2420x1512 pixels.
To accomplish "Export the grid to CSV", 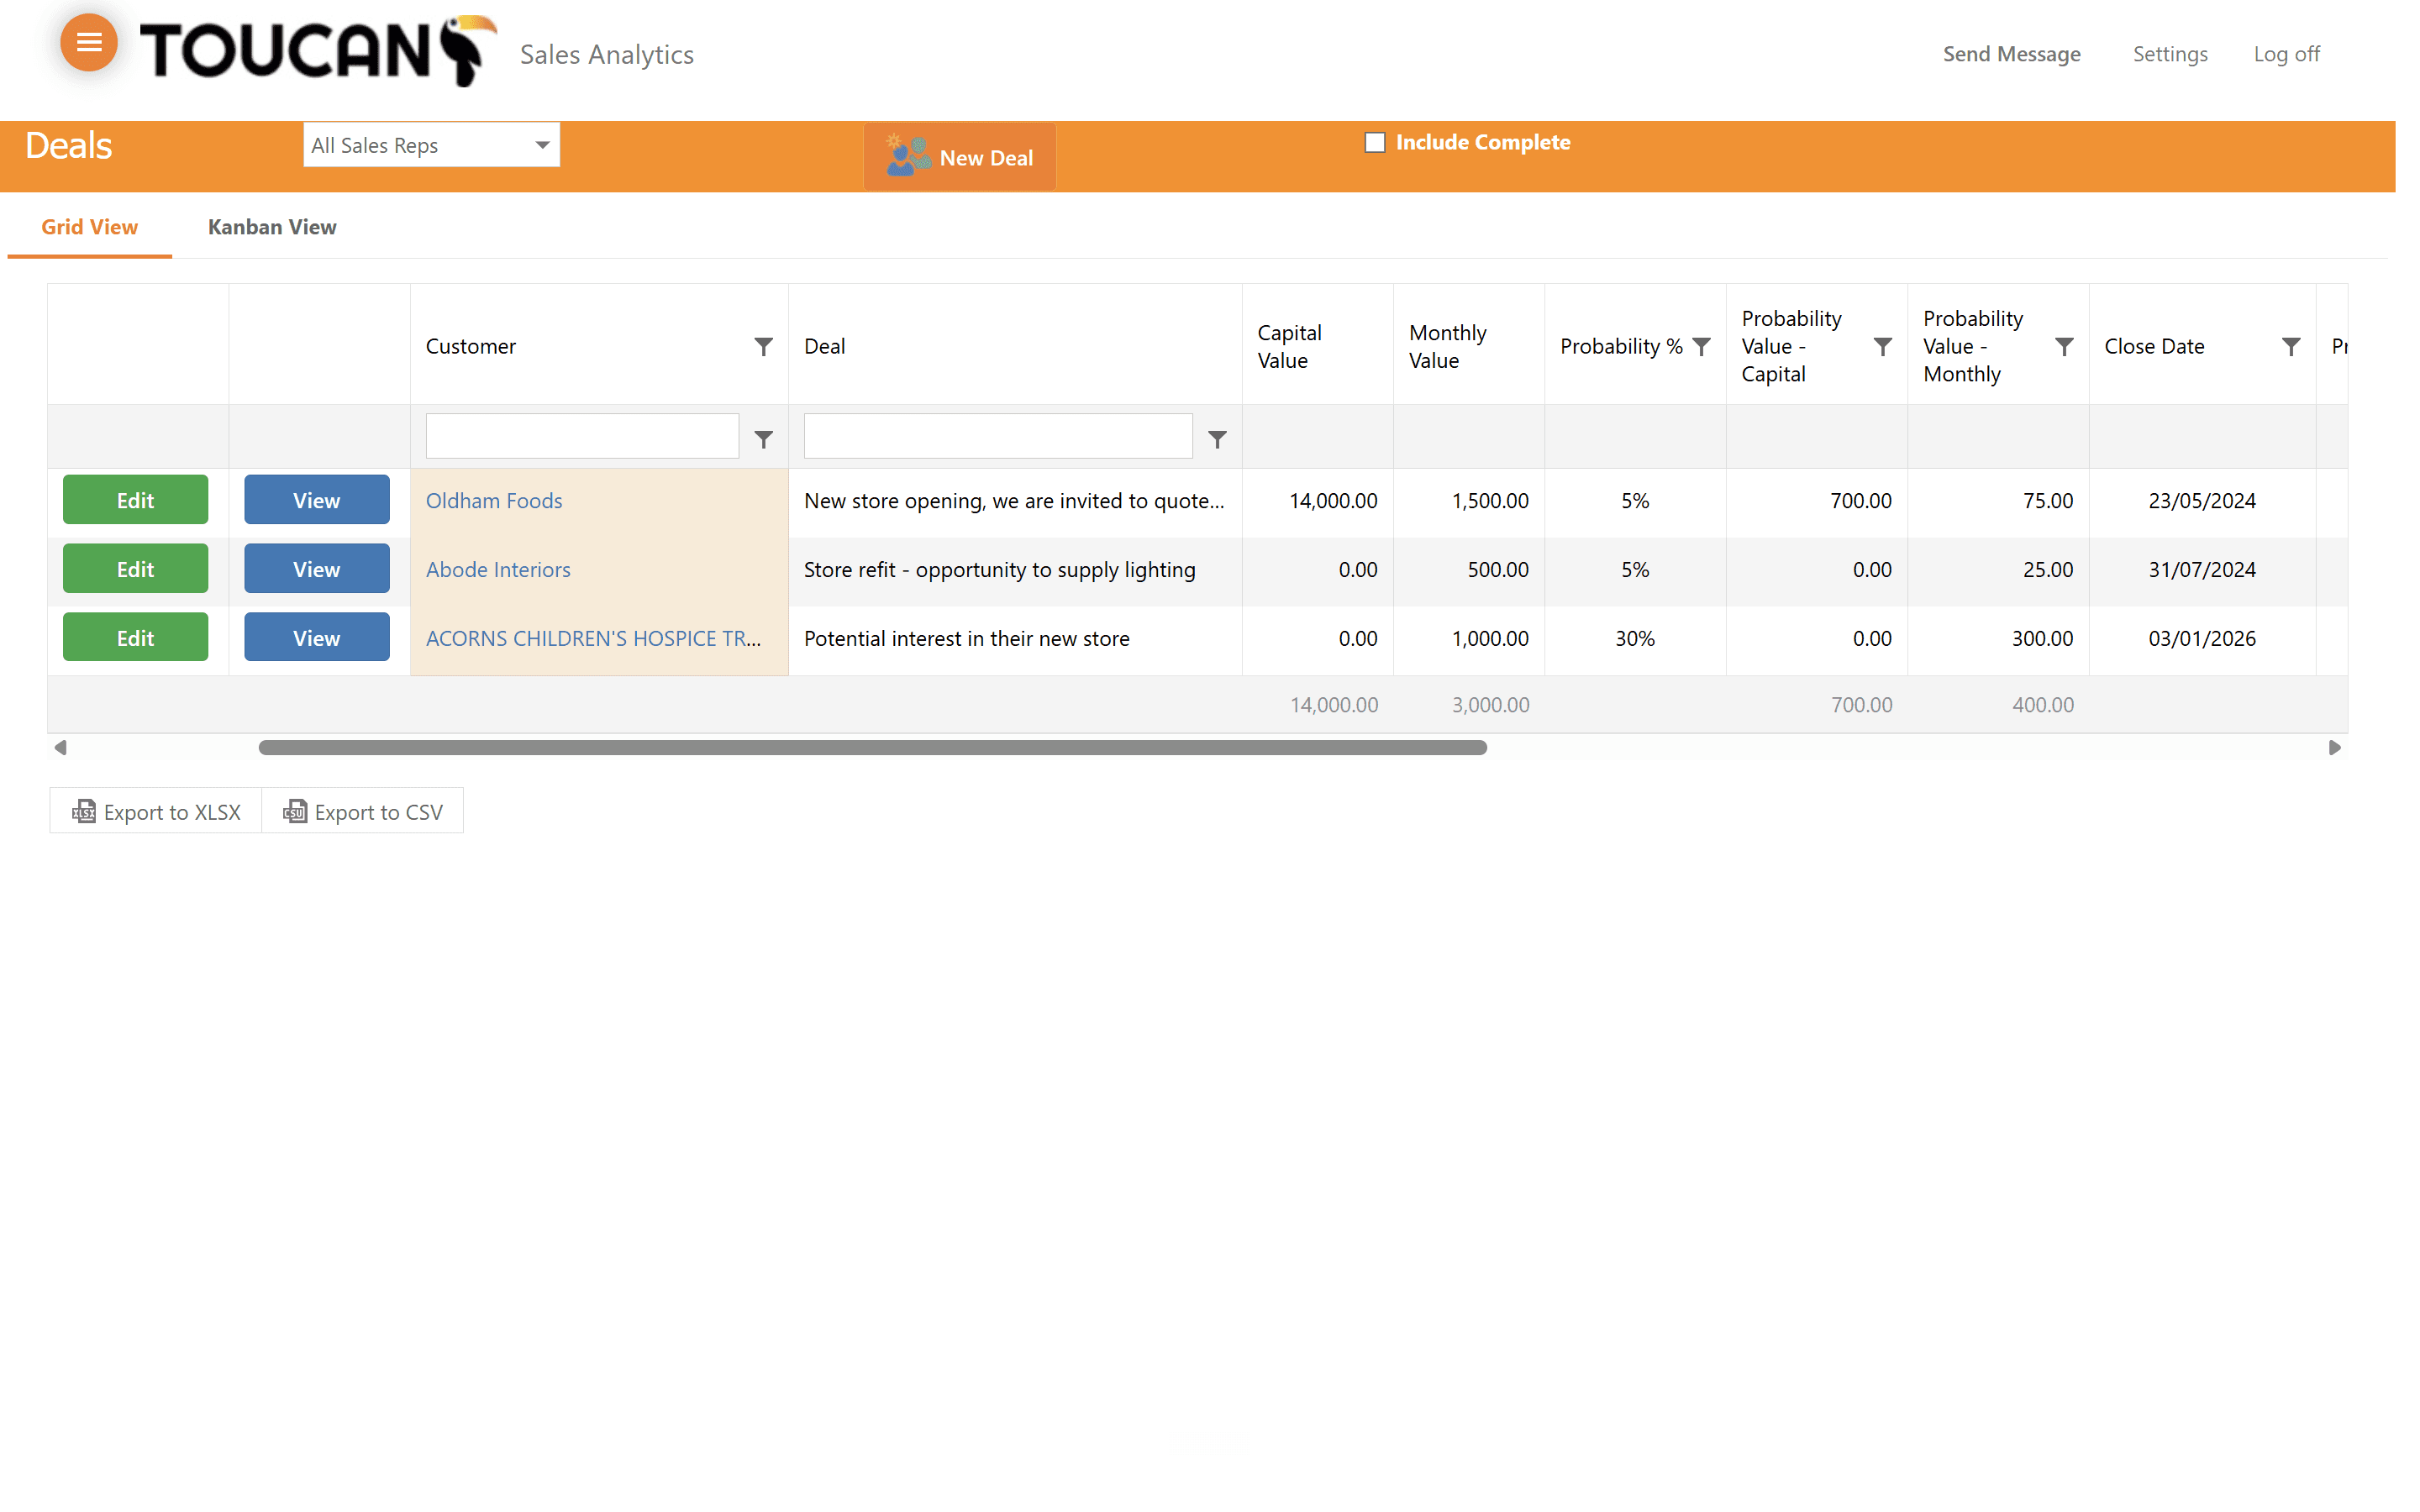I will [363, 811].
